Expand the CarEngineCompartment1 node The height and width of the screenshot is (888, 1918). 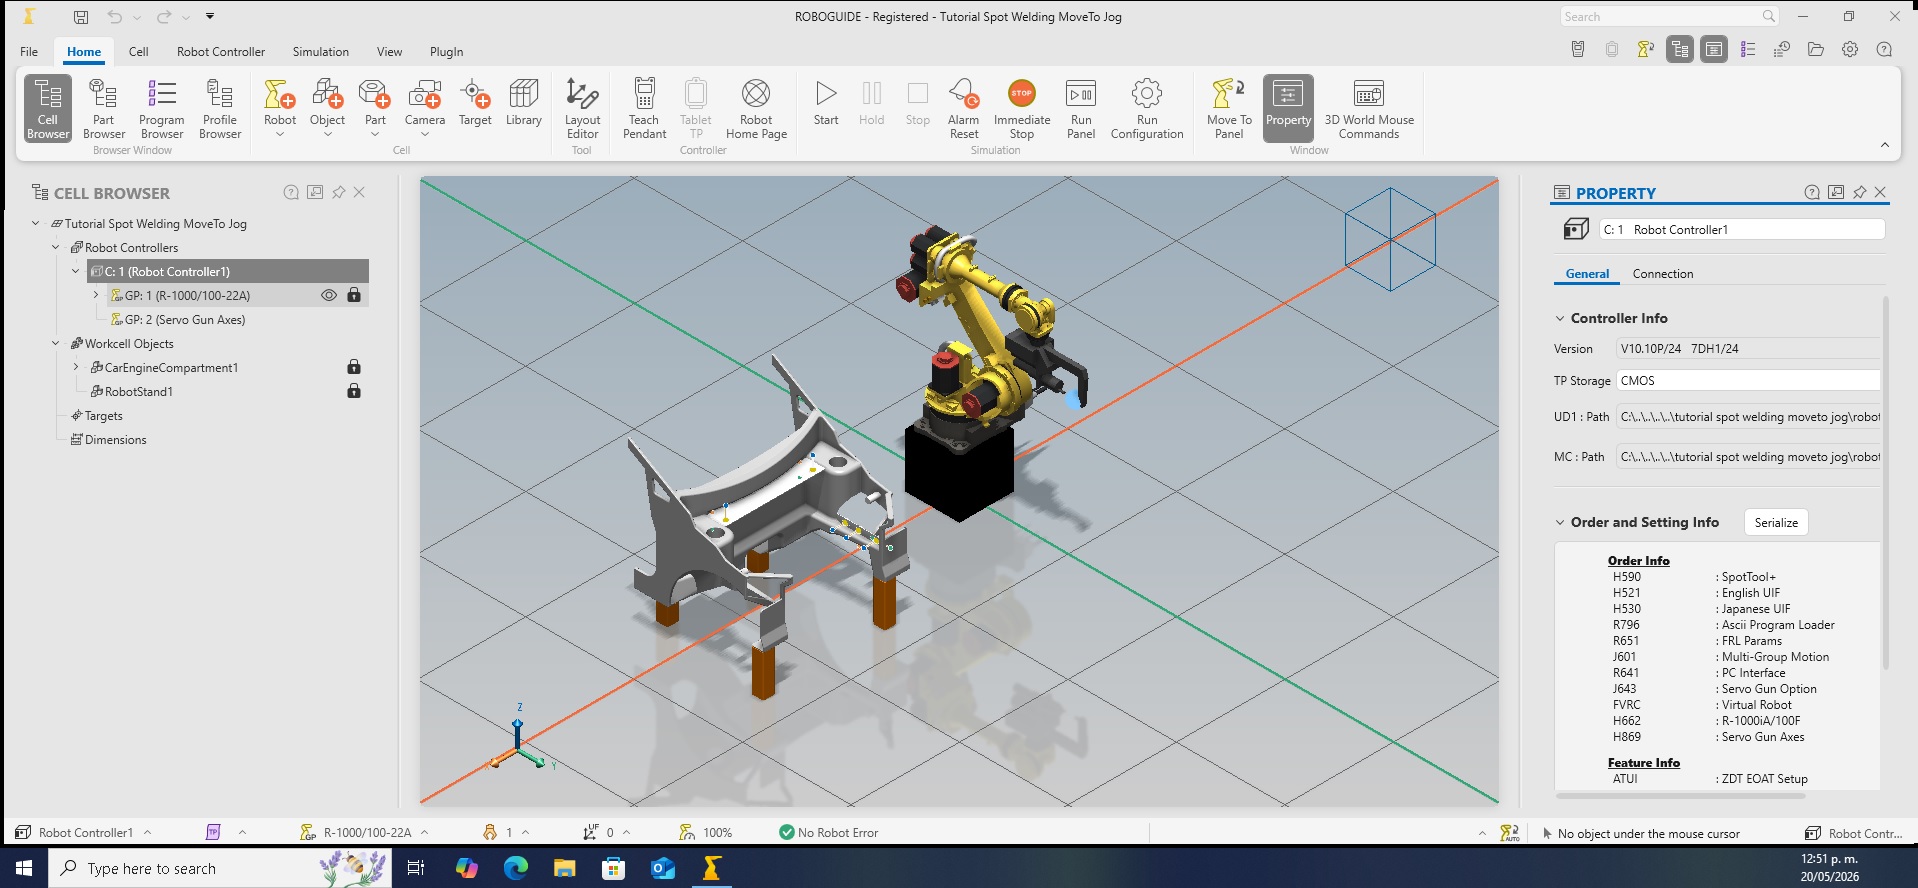point(76,367)
